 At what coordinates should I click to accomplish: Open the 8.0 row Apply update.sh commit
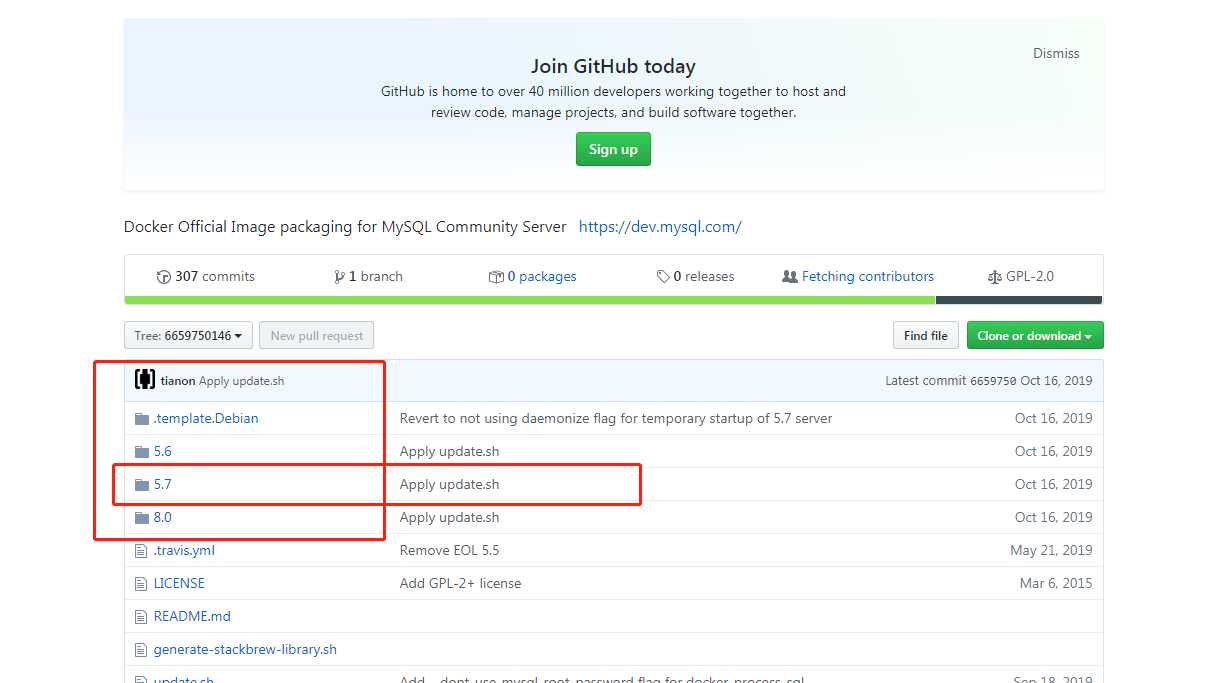pos(449,517)
